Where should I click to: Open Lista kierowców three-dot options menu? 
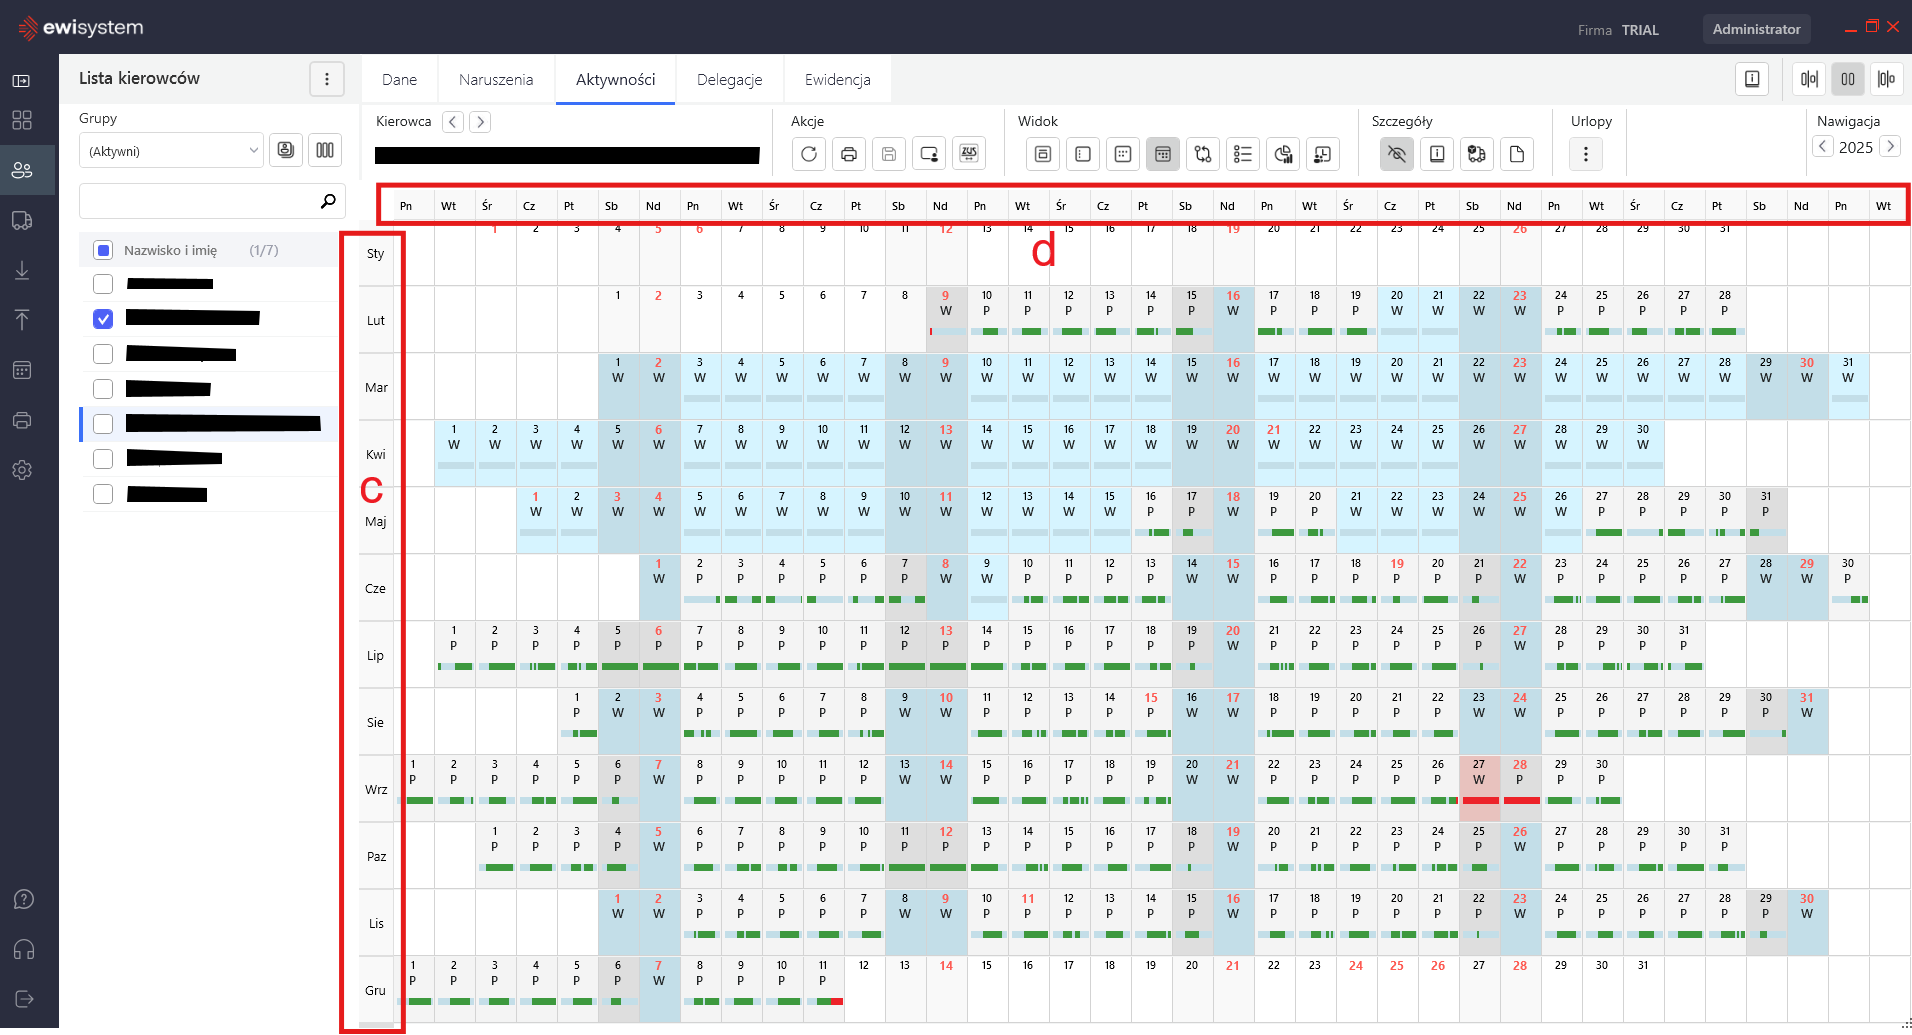326,79
